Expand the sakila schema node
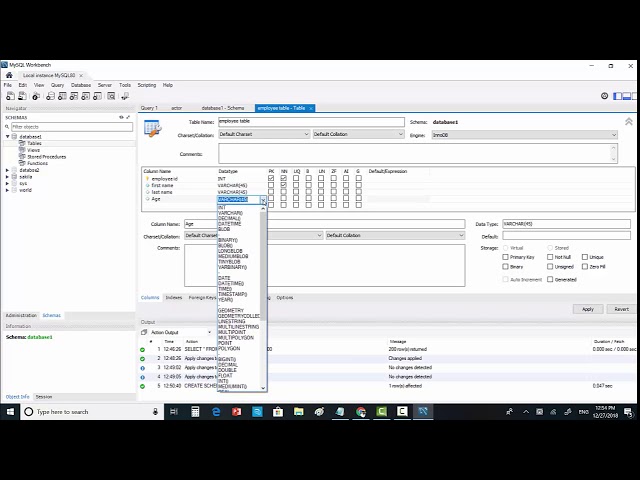Viewport: 640px width, 480px height. [x=7, y=177]
